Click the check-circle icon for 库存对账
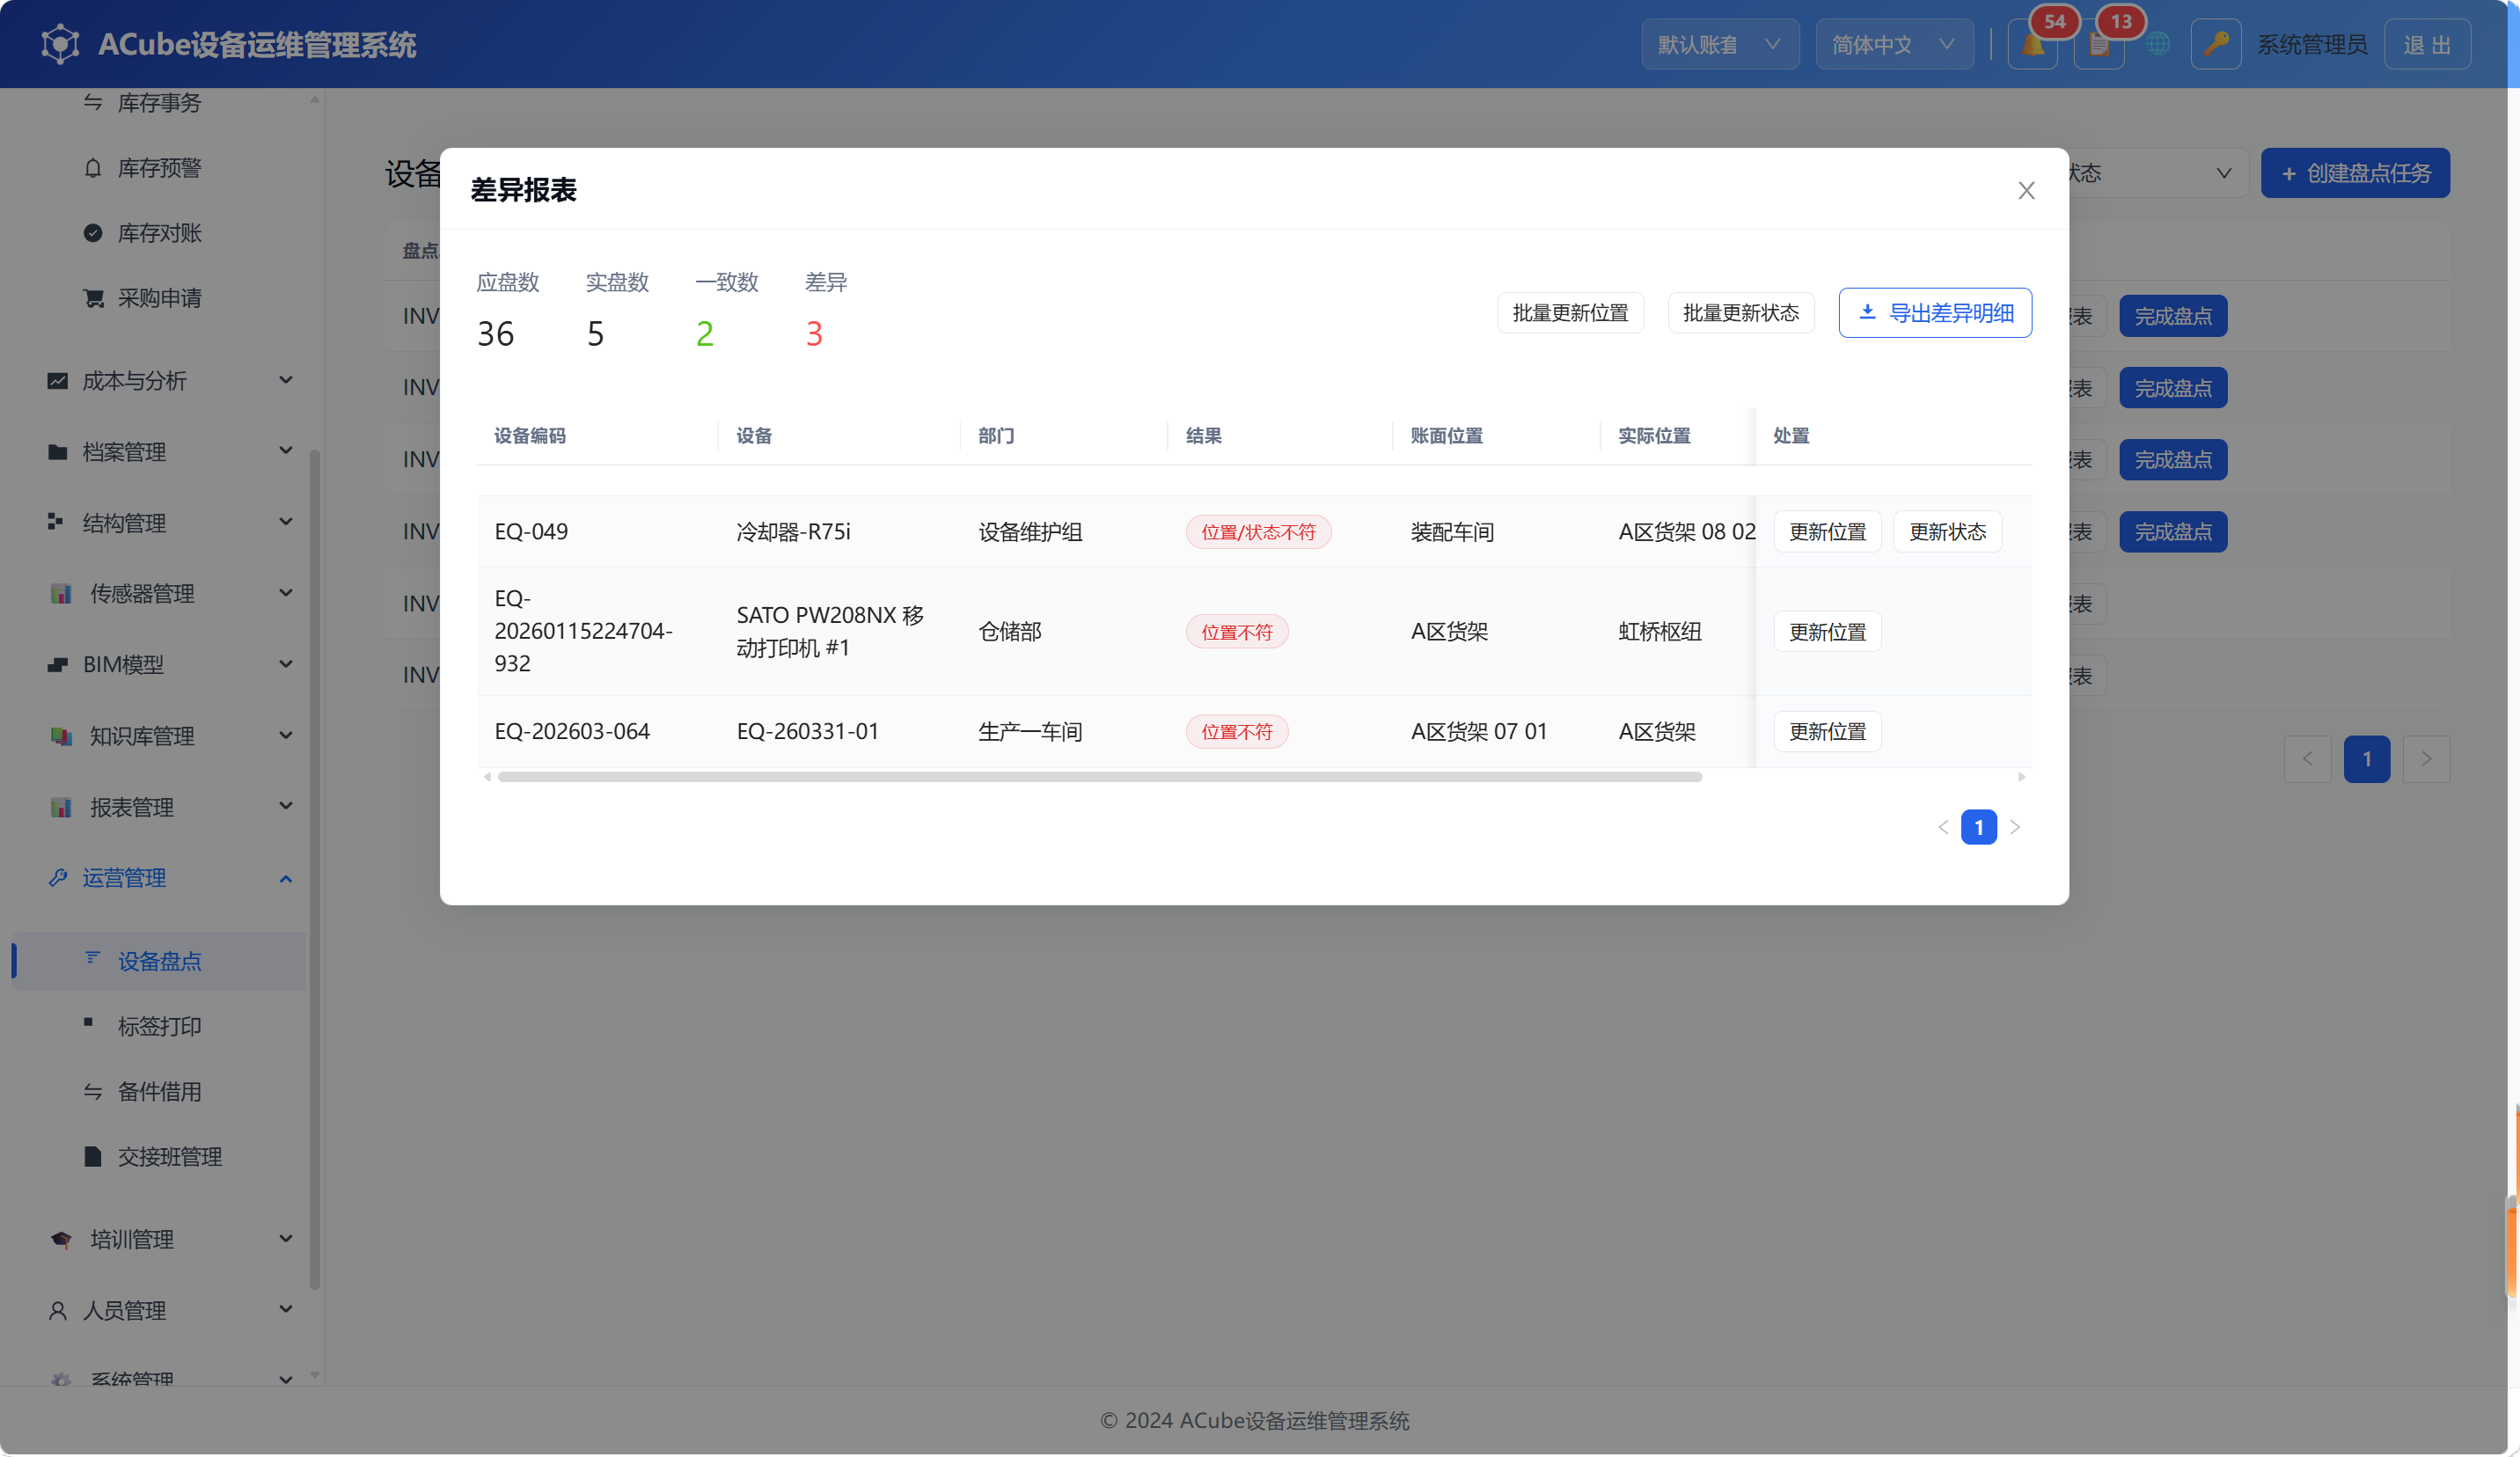Viewport: 2520px width, 1457px height. 93,233
